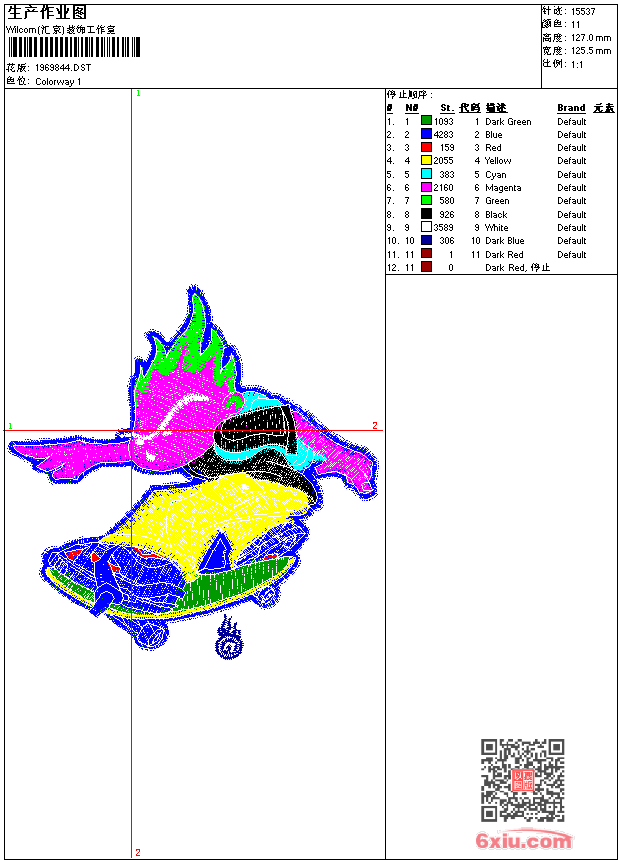Click the 'Dark Blue' description text

coord(505,241)
